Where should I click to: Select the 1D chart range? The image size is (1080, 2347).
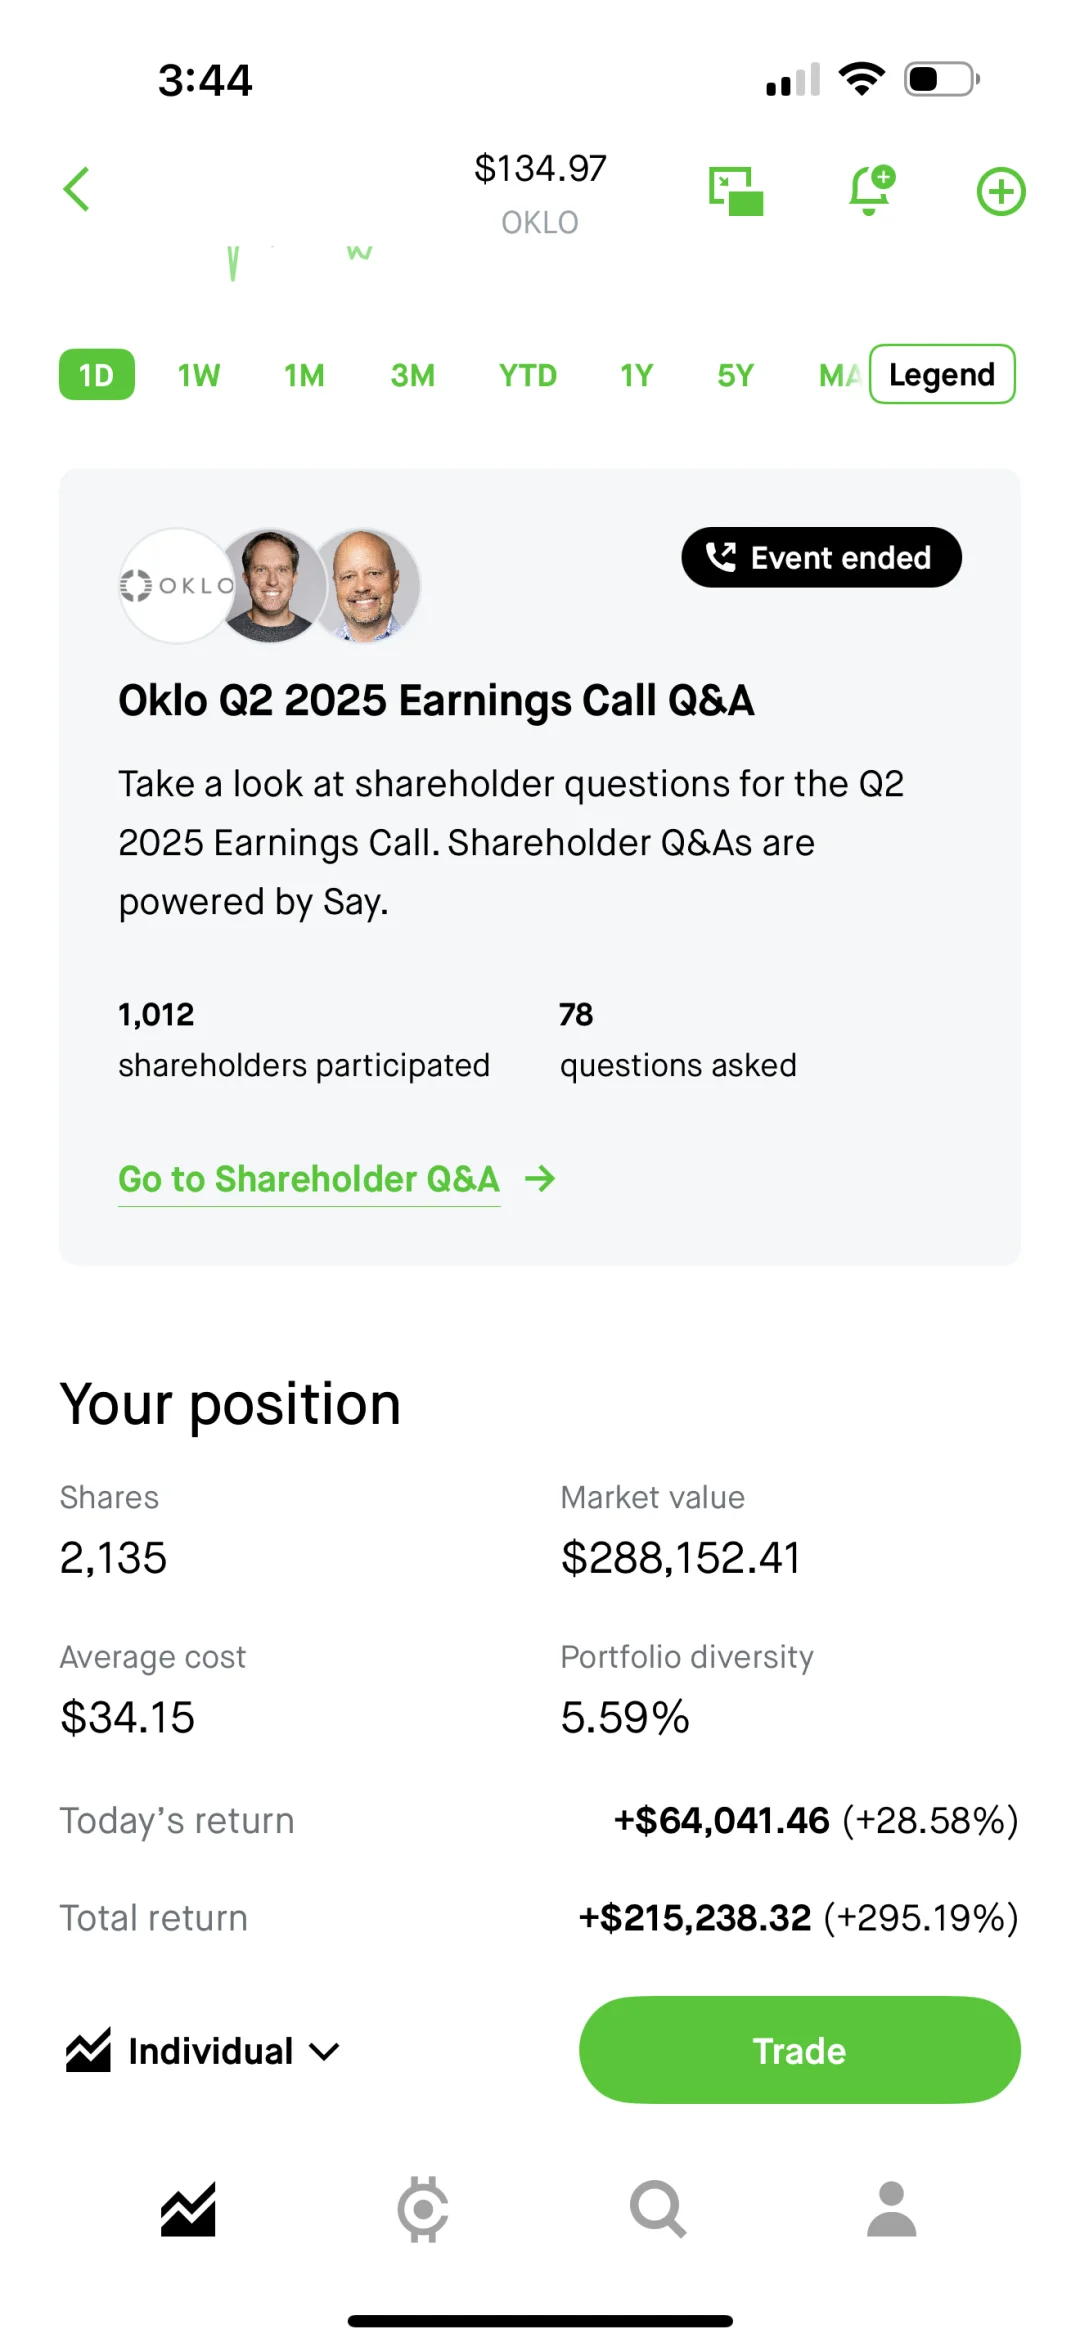coord(97,375)
